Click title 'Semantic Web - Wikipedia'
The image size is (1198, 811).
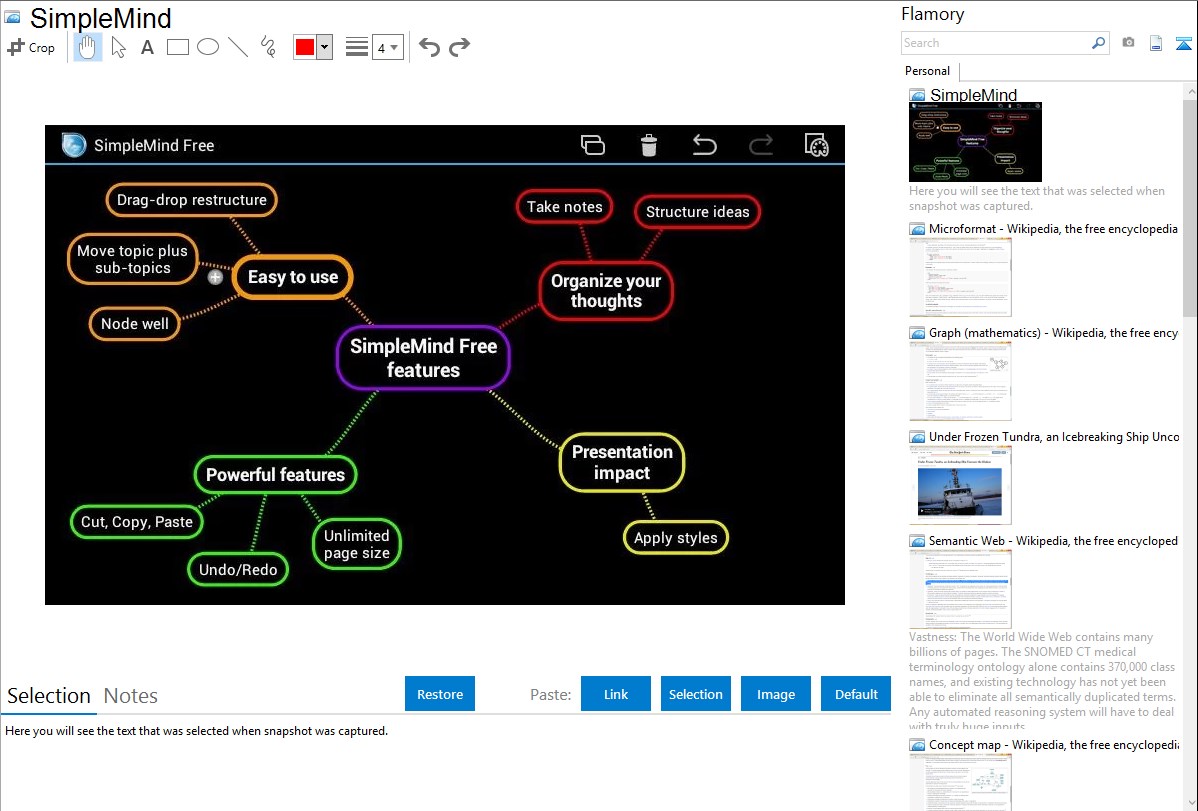coord(1053,540)
